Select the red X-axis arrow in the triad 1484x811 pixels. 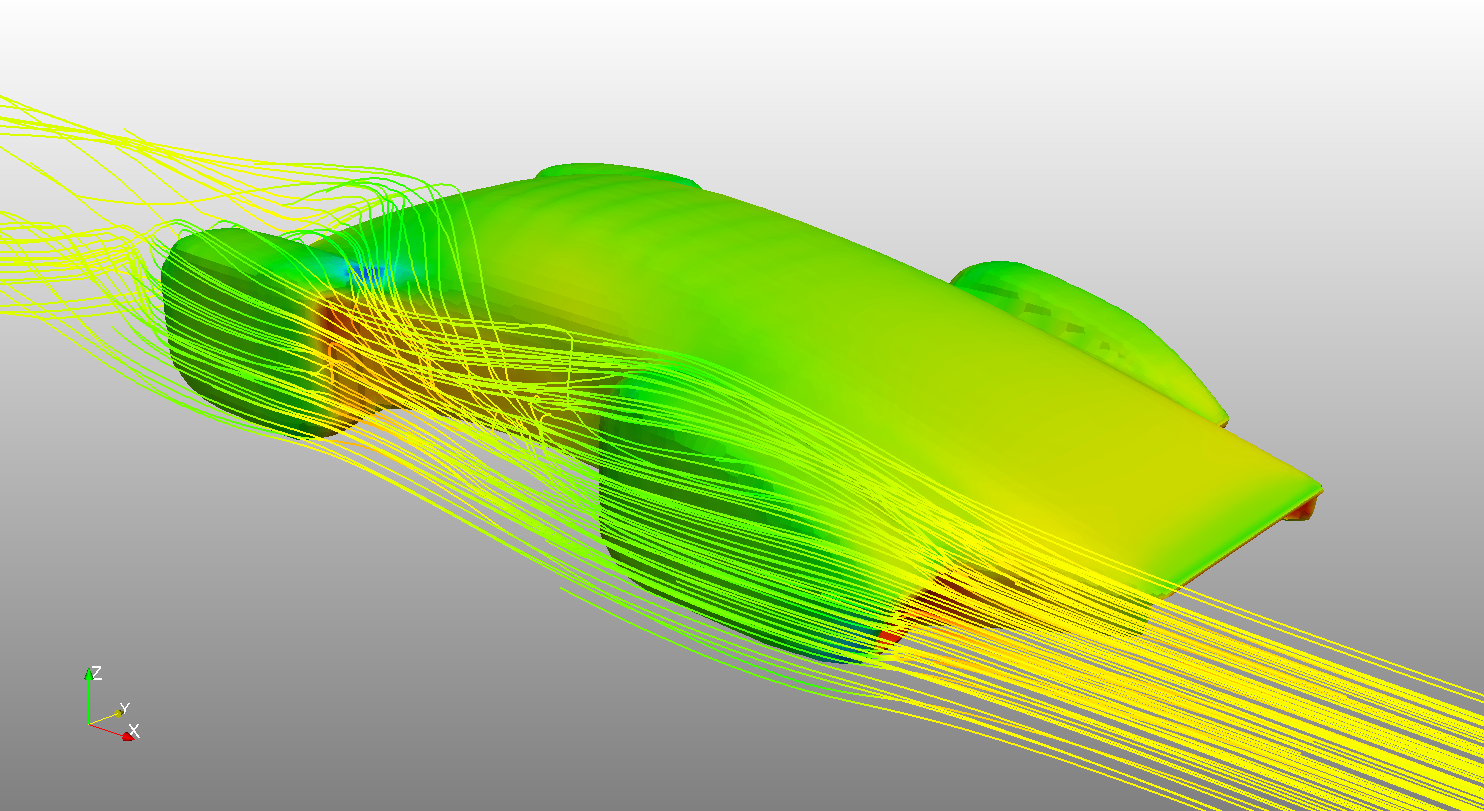tap(128, 738)
